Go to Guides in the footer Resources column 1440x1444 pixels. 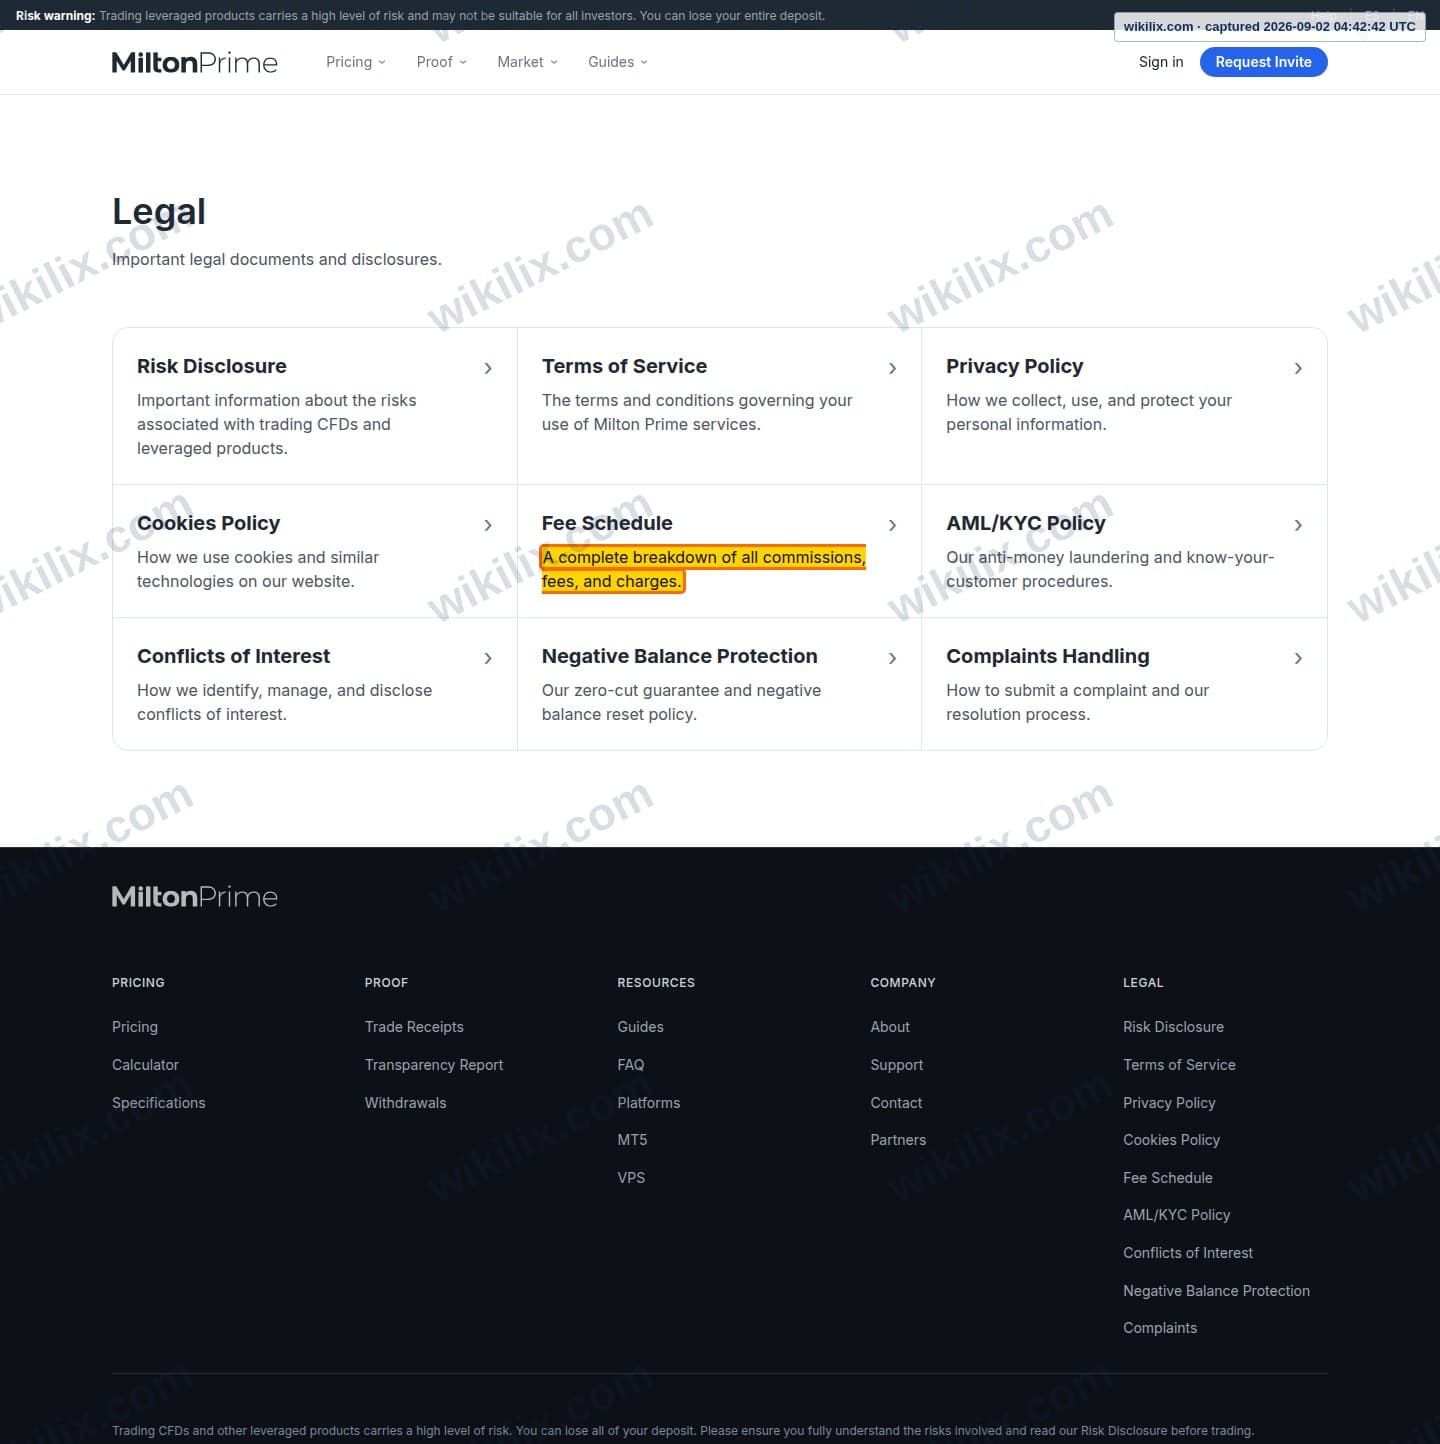[x=641, y=1027]
